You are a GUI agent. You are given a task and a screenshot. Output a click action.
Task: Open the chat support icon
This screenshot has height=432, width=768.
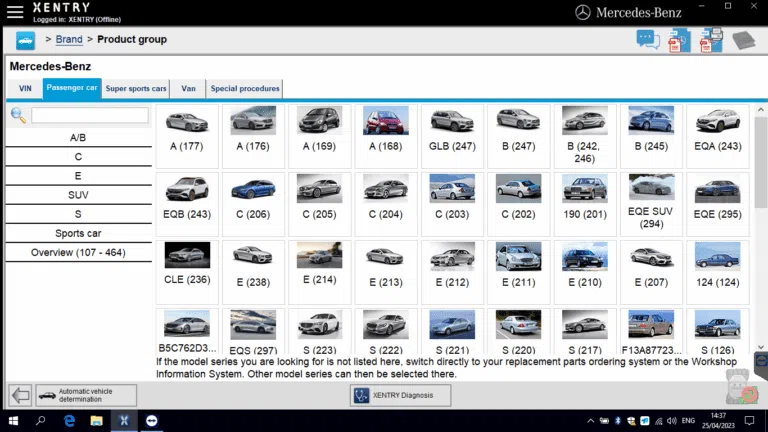pos(648,40)
